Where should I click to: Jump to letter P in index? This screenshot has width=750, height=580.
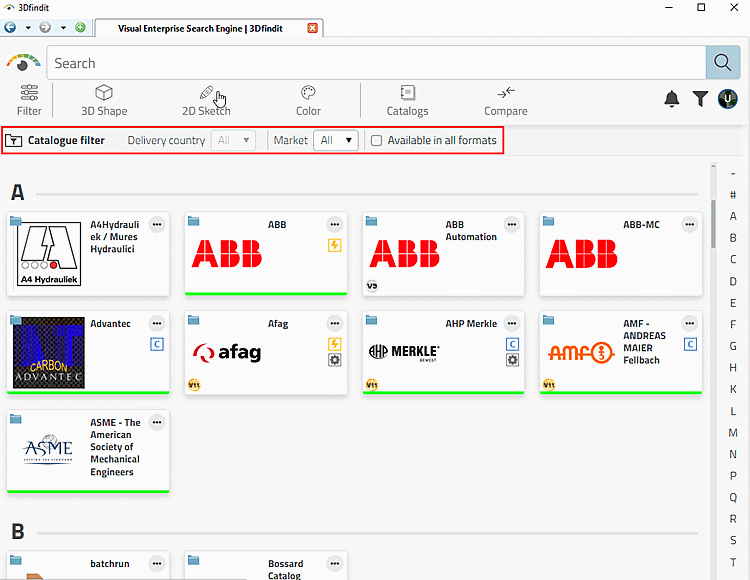coord(733,476)
